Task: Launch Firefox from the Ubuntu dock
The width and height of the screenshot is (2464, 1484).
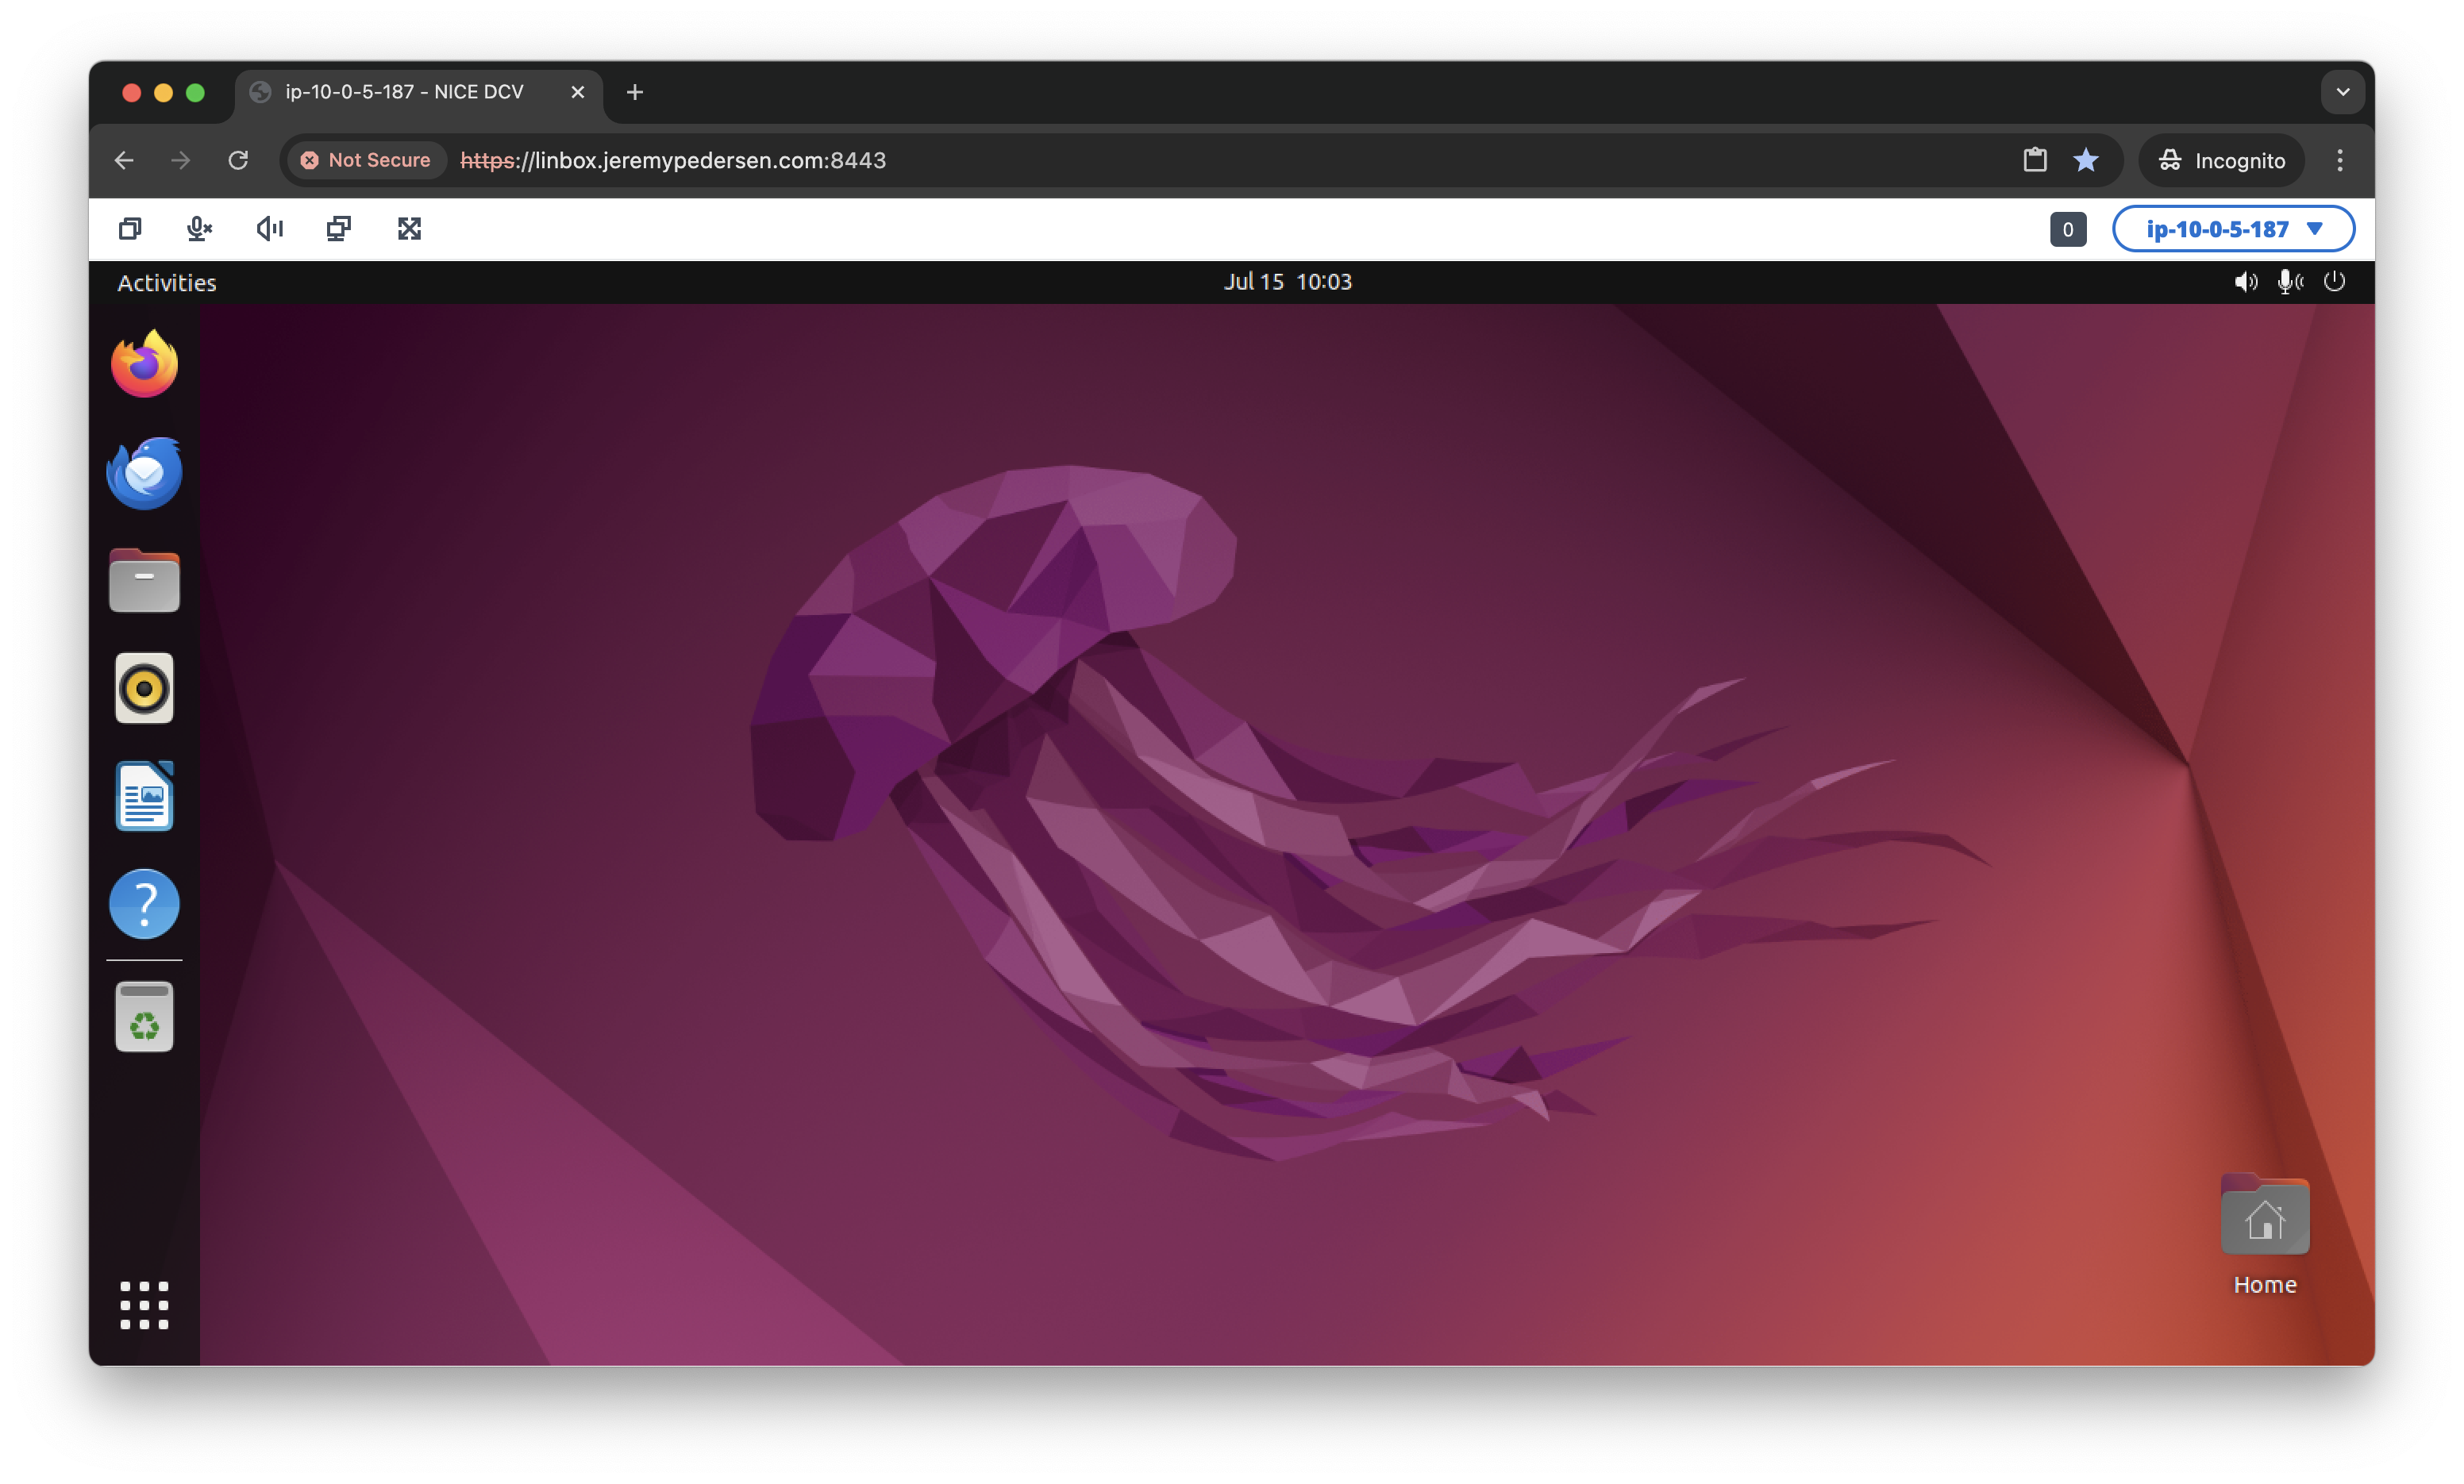Action: pos(144,363)
